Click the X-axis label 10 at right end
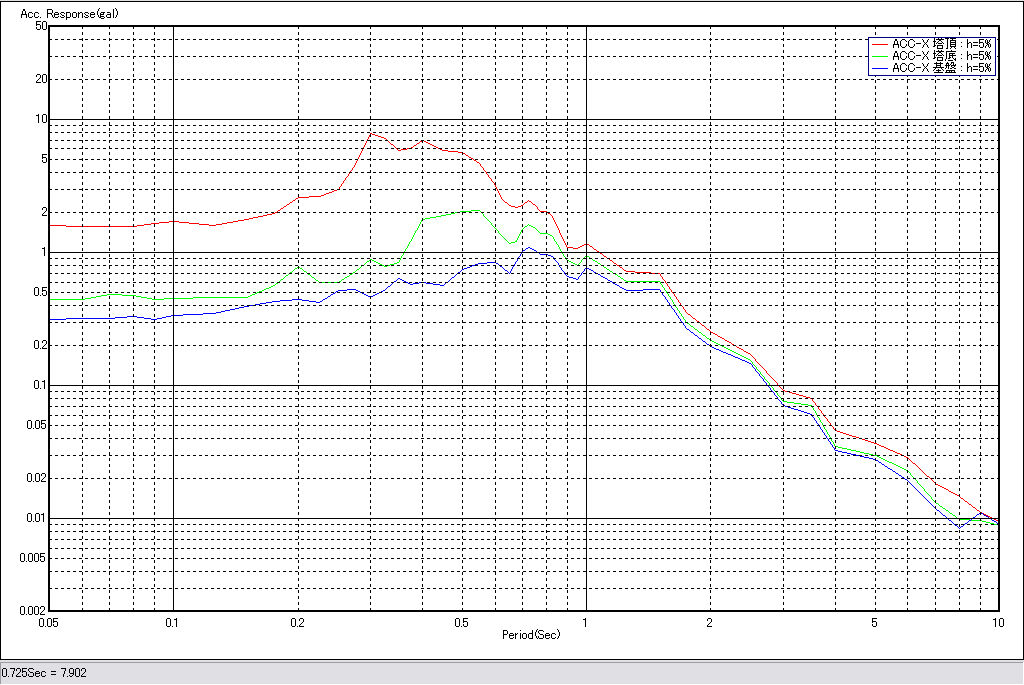This screenshot has width=1024, height=685. [996, 622]
